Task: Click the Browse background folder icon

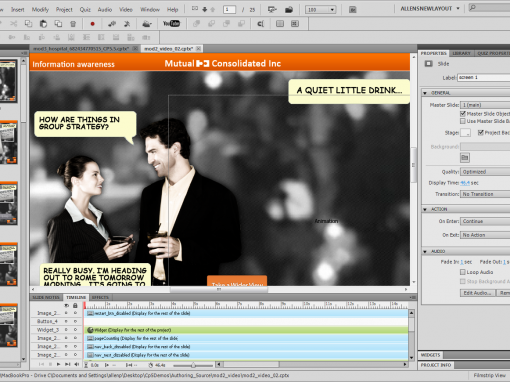Action: 465,157
